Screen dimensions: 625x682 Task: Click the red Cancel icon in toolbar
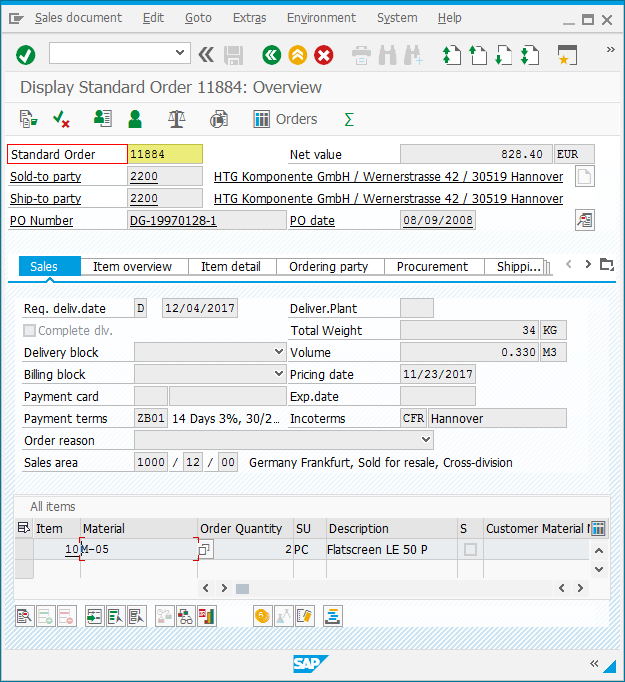coord(323,54)
